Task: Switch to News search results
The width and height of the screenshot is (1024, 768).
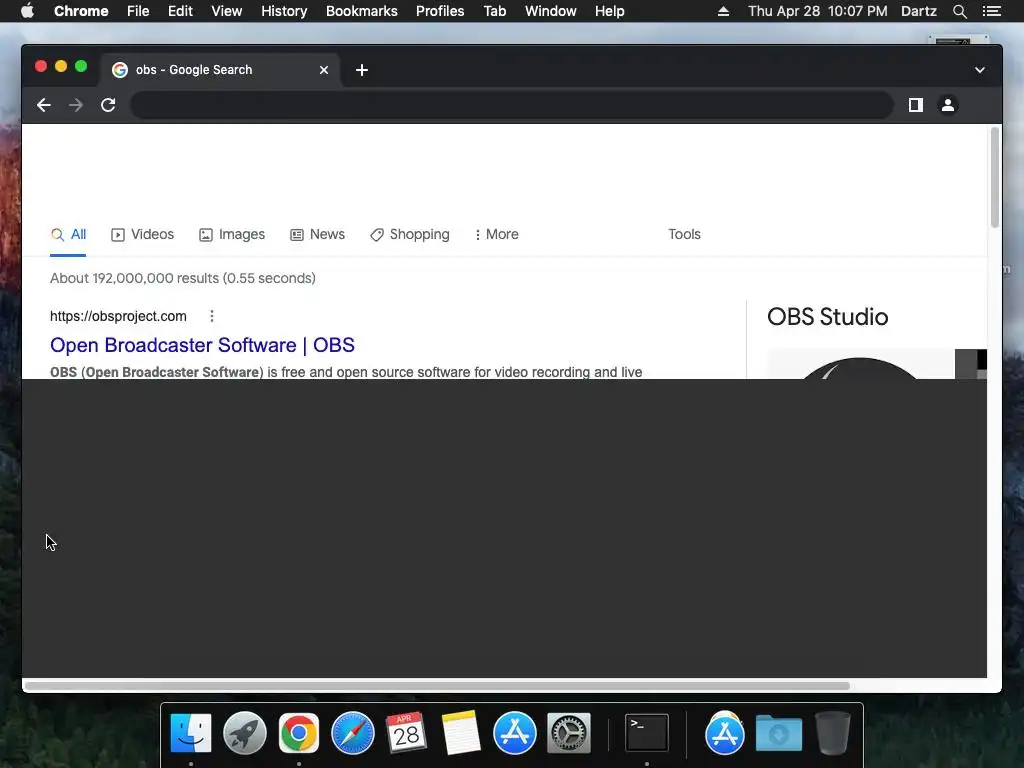Action: point(317,234)
